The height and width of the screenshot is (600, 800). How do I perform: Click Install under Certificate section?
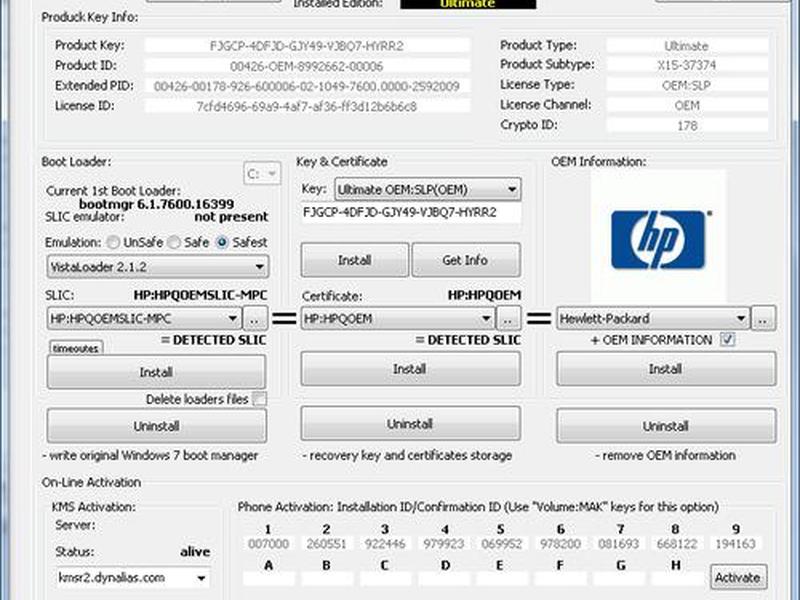[x=410, y=368]
